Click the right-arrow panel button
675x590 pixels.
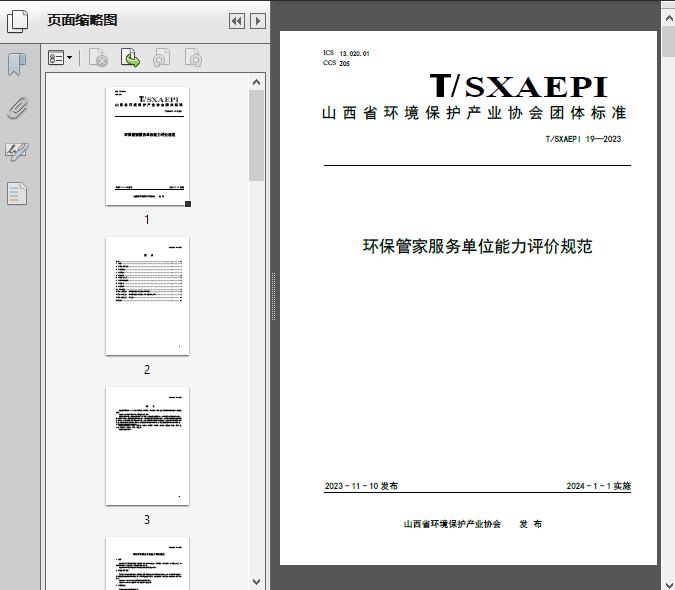pyautogui.click(x=258, y=21)
